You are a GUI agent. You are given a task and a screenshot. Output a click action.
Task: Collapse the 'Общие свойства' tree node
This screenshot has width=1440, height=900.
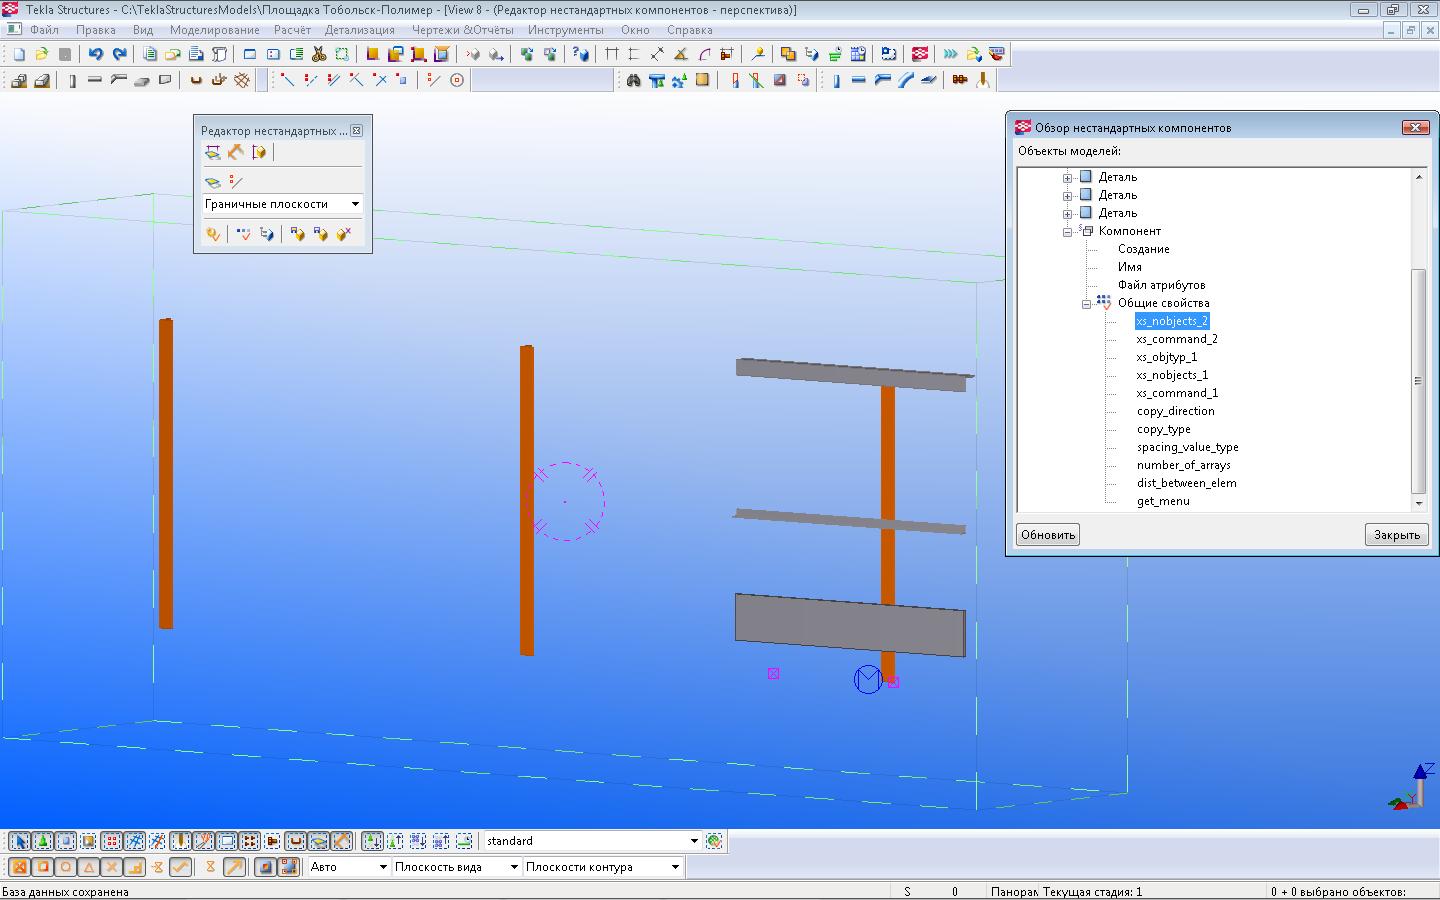point(1086,304)
